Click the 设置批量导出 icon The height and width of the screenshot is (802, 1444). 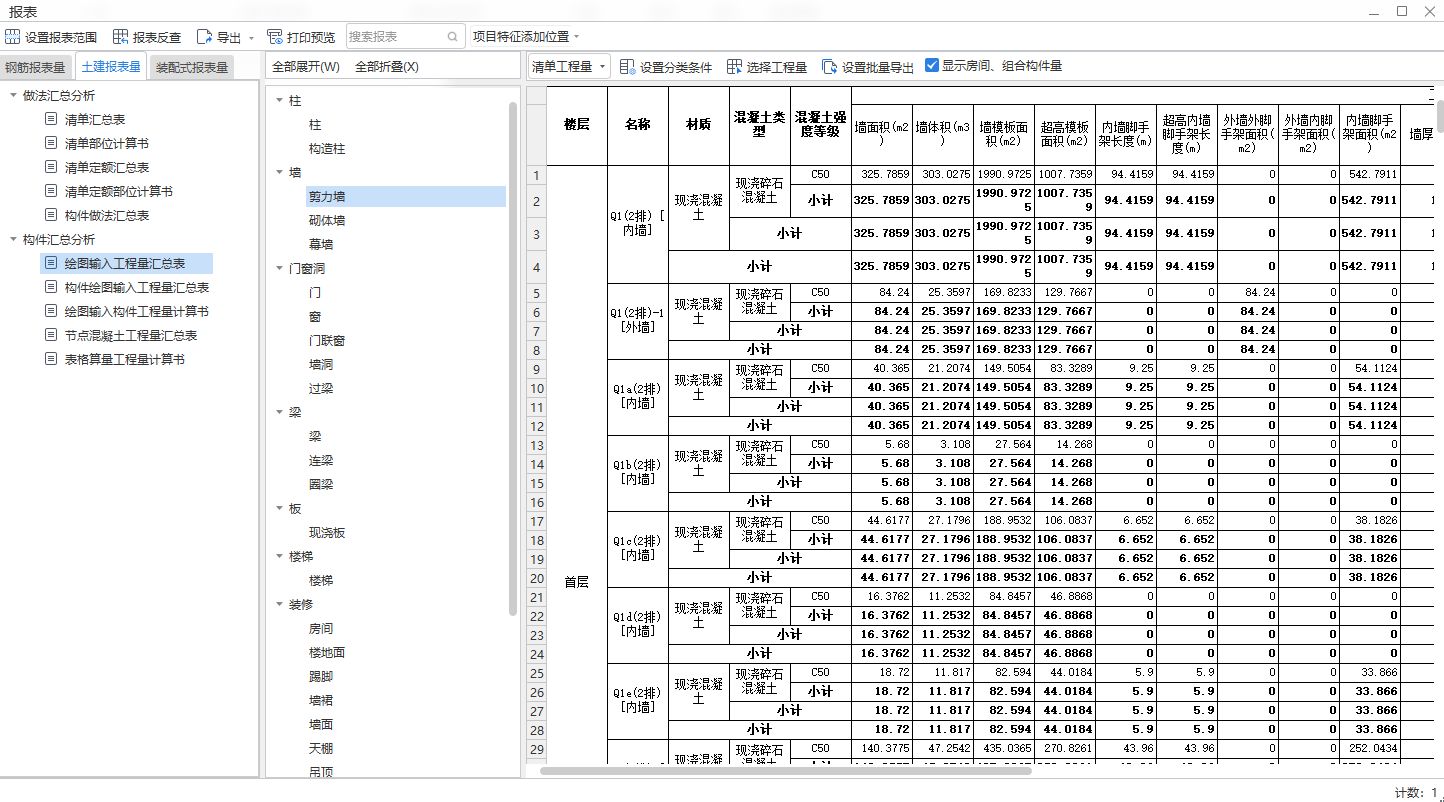(830, 66)
